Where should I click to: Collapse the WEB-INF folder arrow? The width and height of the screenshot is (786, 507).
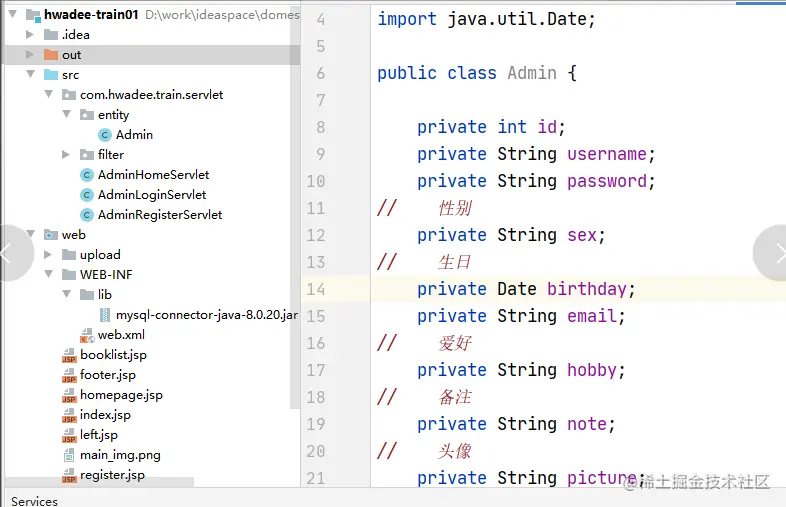tap(49, 274)
